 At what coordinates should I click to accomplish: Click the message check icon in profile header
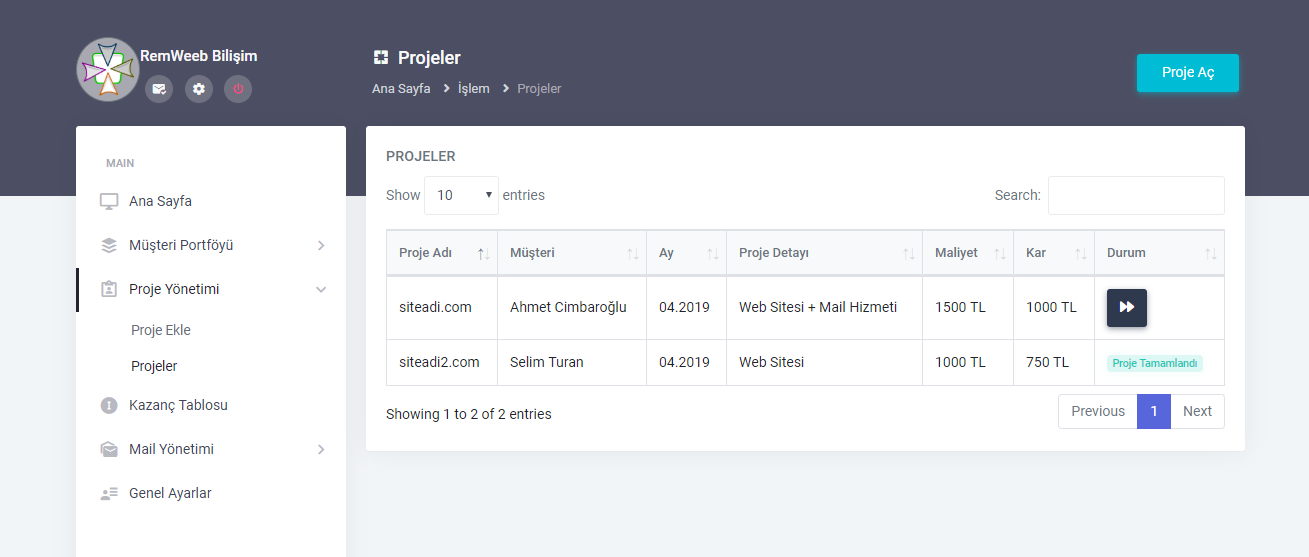point(159,89)
